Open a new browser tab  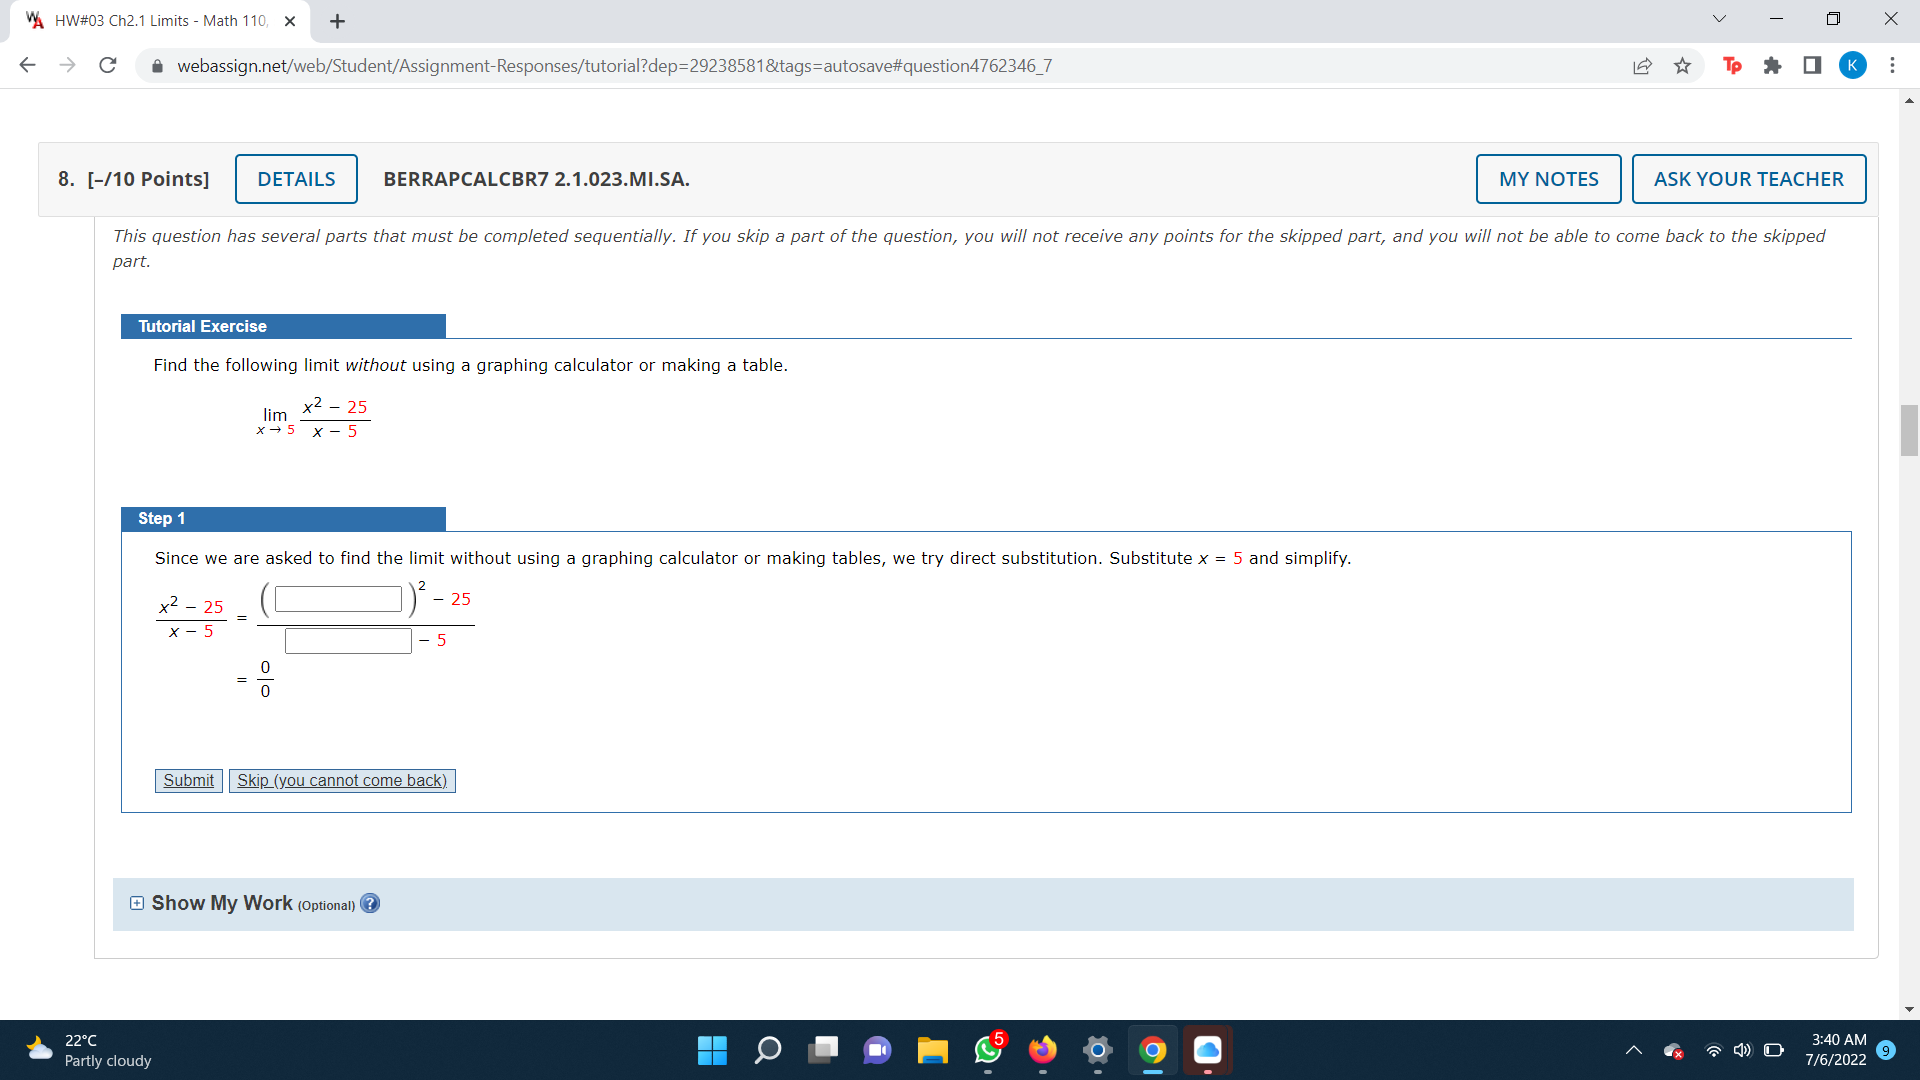tap(337, 21)
